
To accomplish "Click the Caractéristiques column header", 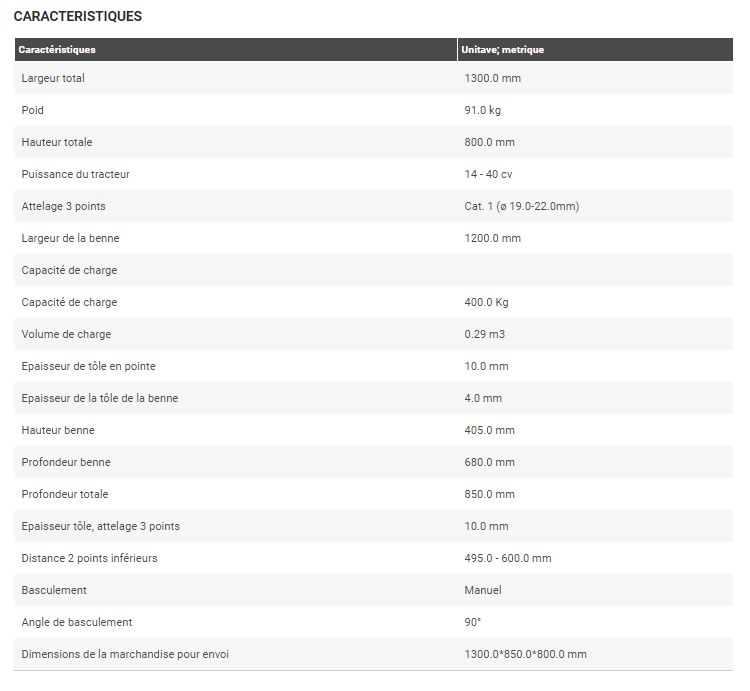I will pyautogui.click(x=57, y=50).
